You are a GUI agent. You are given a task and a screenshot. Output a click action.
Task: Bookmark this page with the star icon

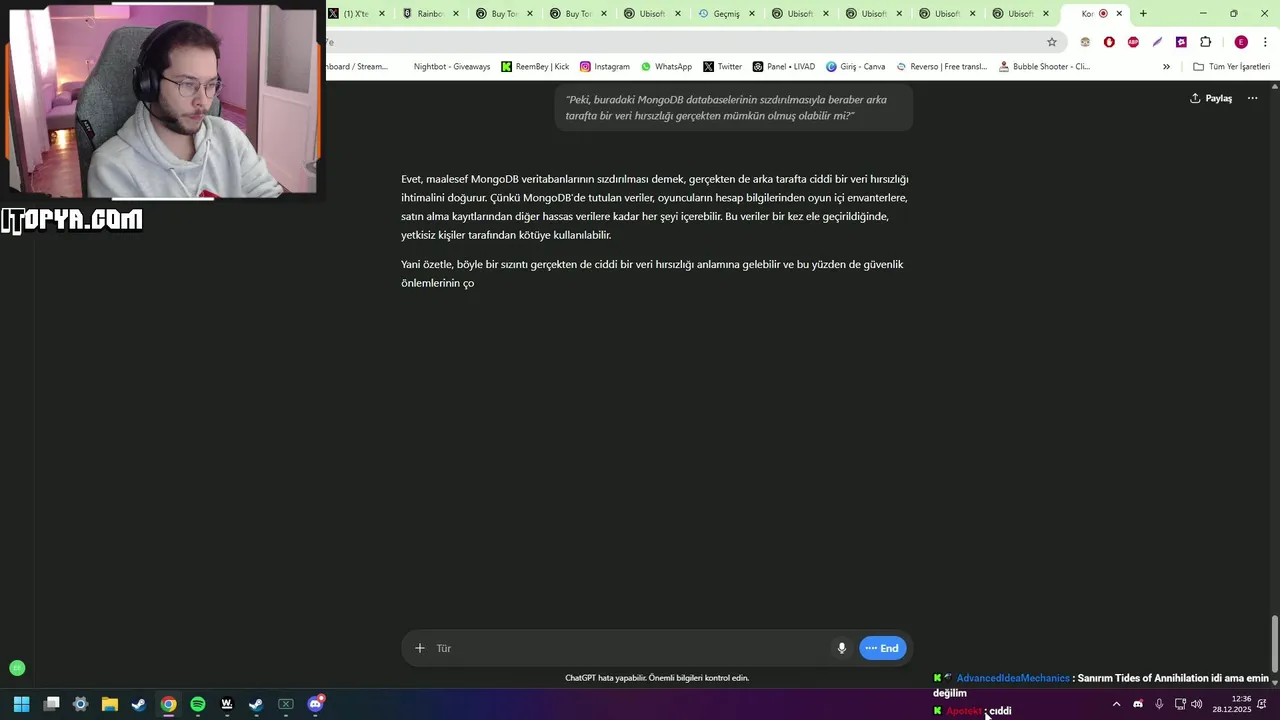click(1052, 42)
